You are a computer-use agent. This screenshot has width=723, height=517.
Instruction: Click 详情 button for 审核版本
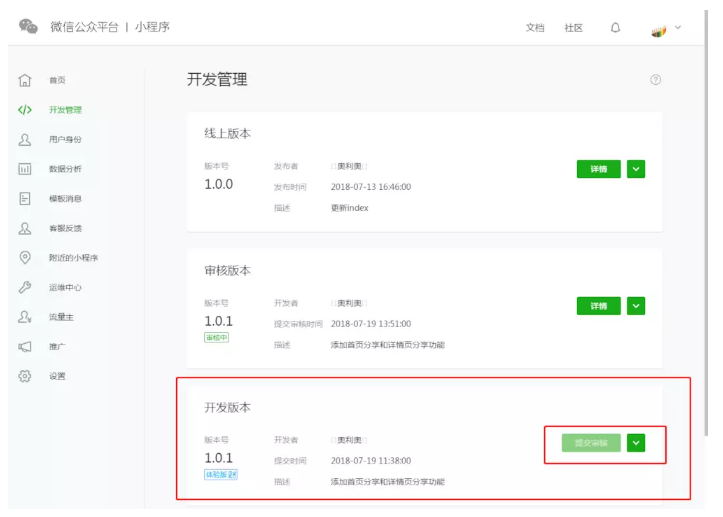pyautogui.click(x=598, y=306)
